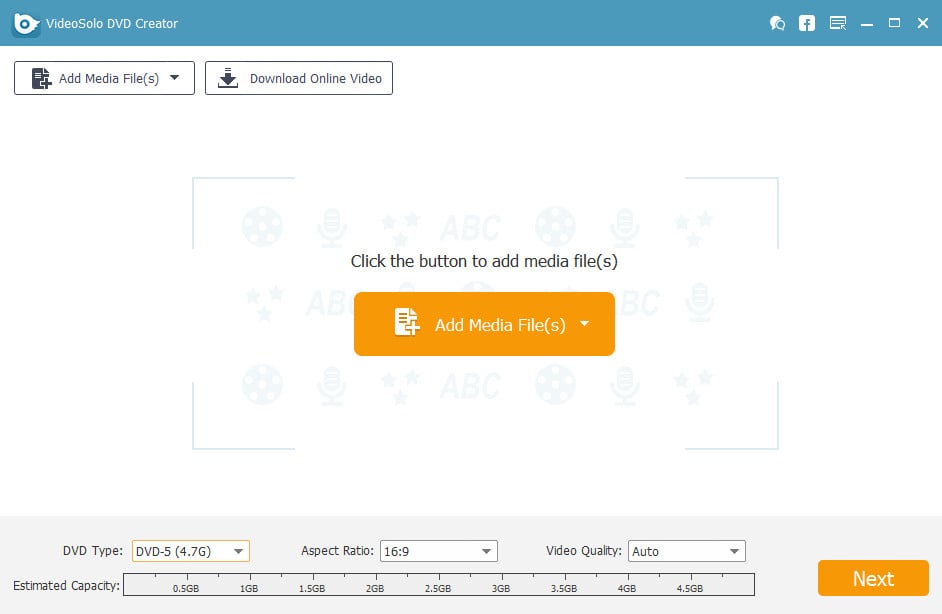Click the orange Add Media File(s) button

(484, 324)
